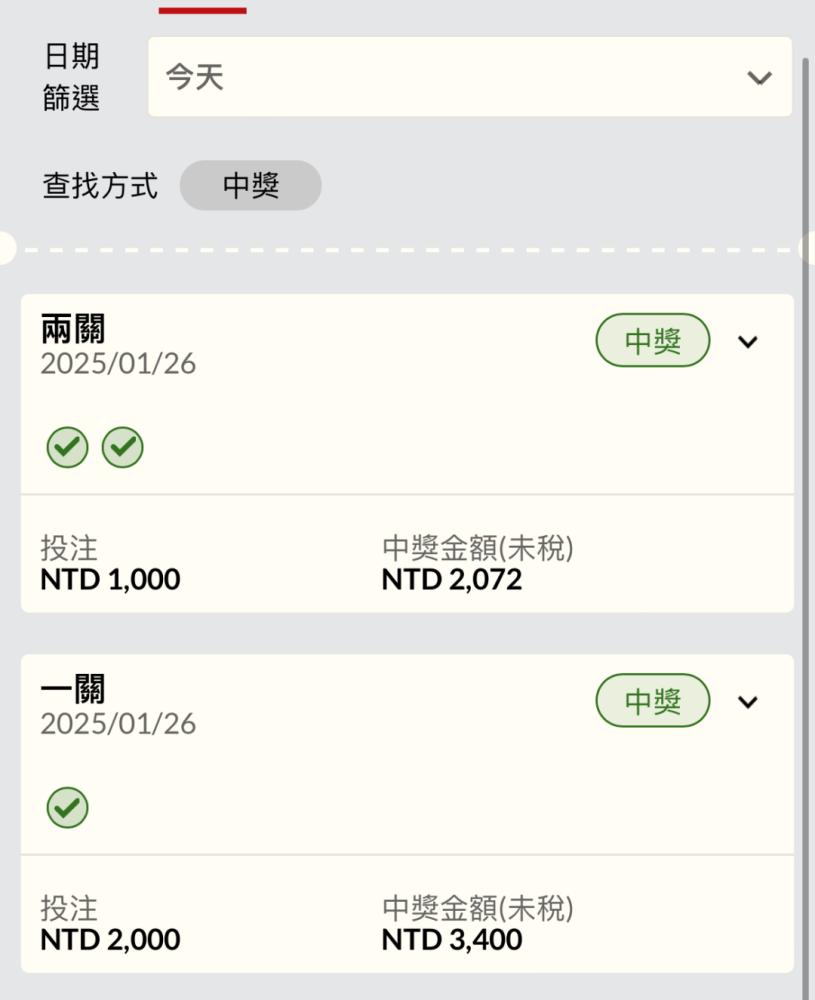Expand the 一關 bet card details
The image size is (815, 1000).
(x=747, y=702)
